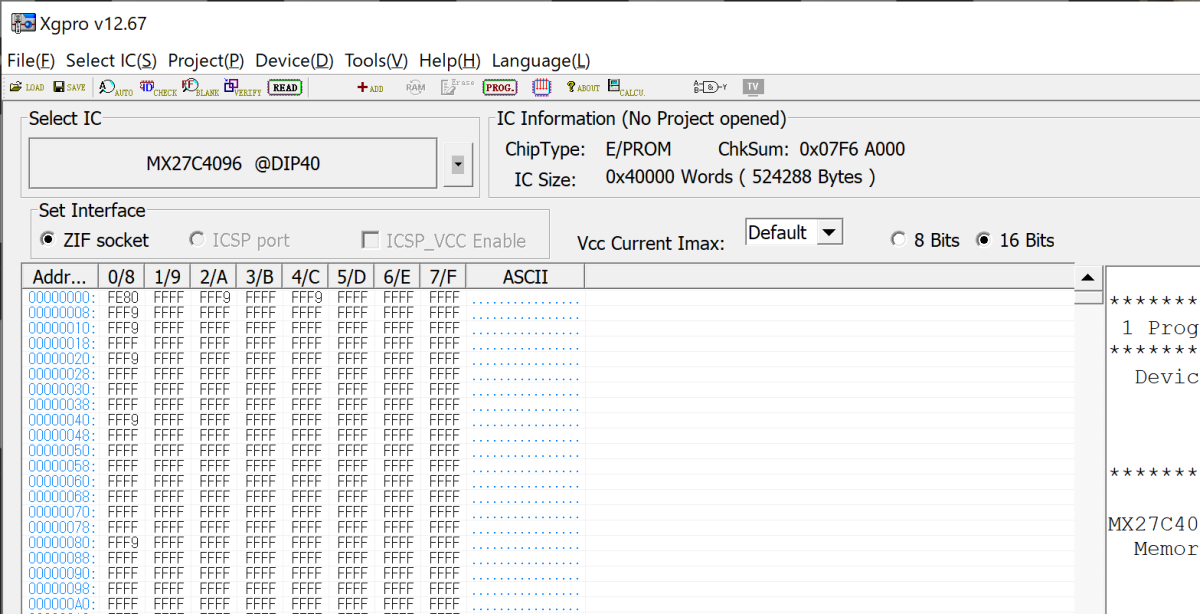The height and width of the screenshot is (614, 1200).
Task: Click the TV toolbar icon
Action: pyautogui.click(x=753, y=87)
